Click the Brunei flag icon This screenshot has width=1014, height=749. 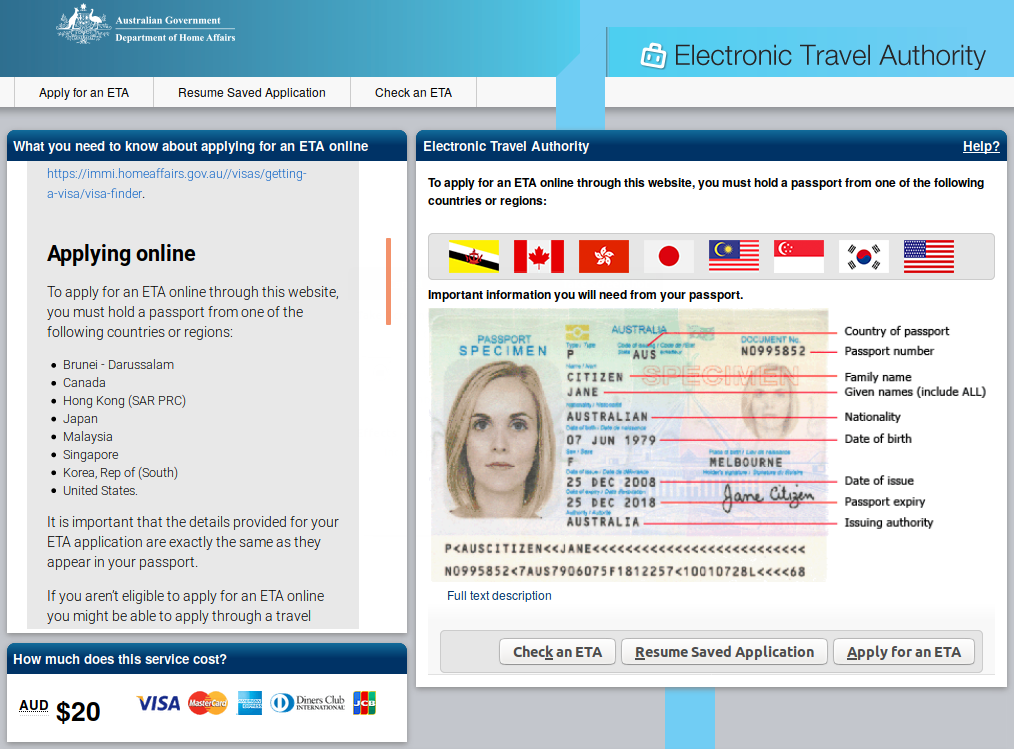tap(473, 256)
